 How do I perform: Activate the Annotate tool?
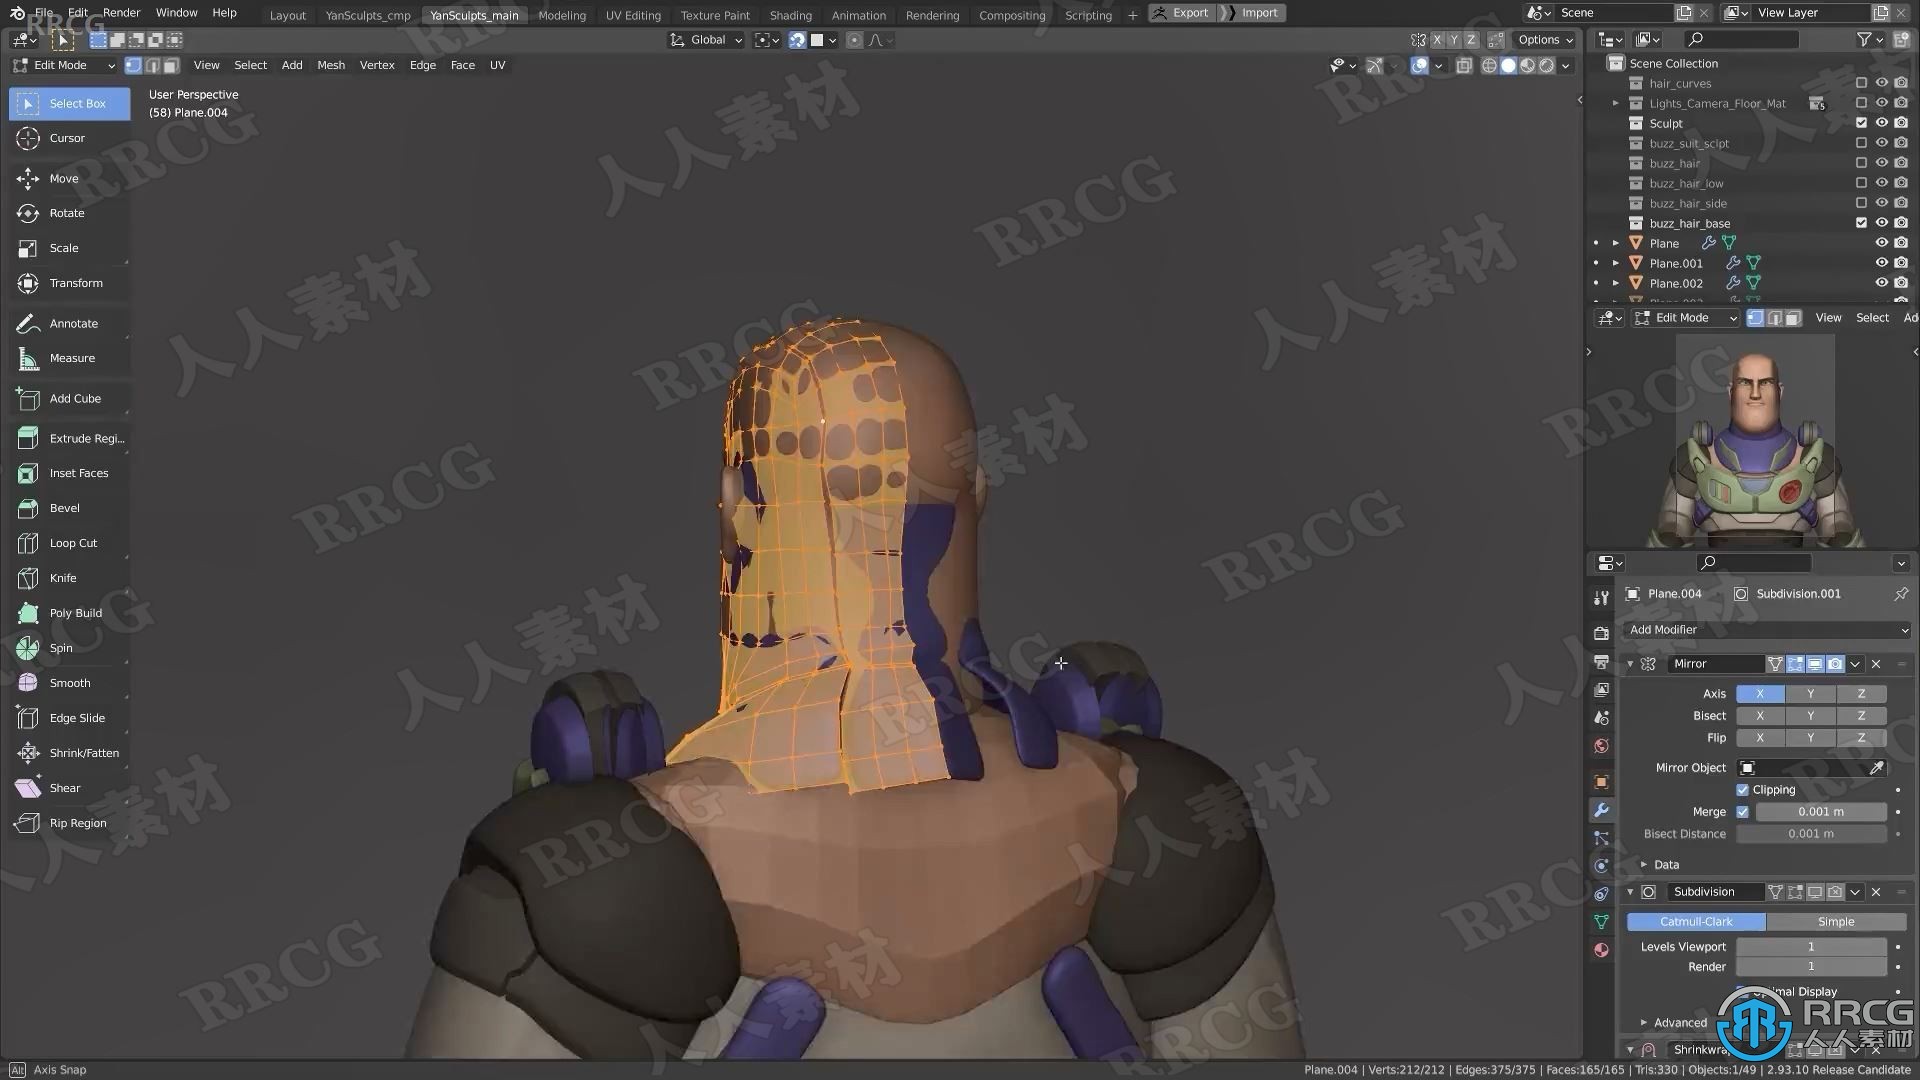[69, 323]
